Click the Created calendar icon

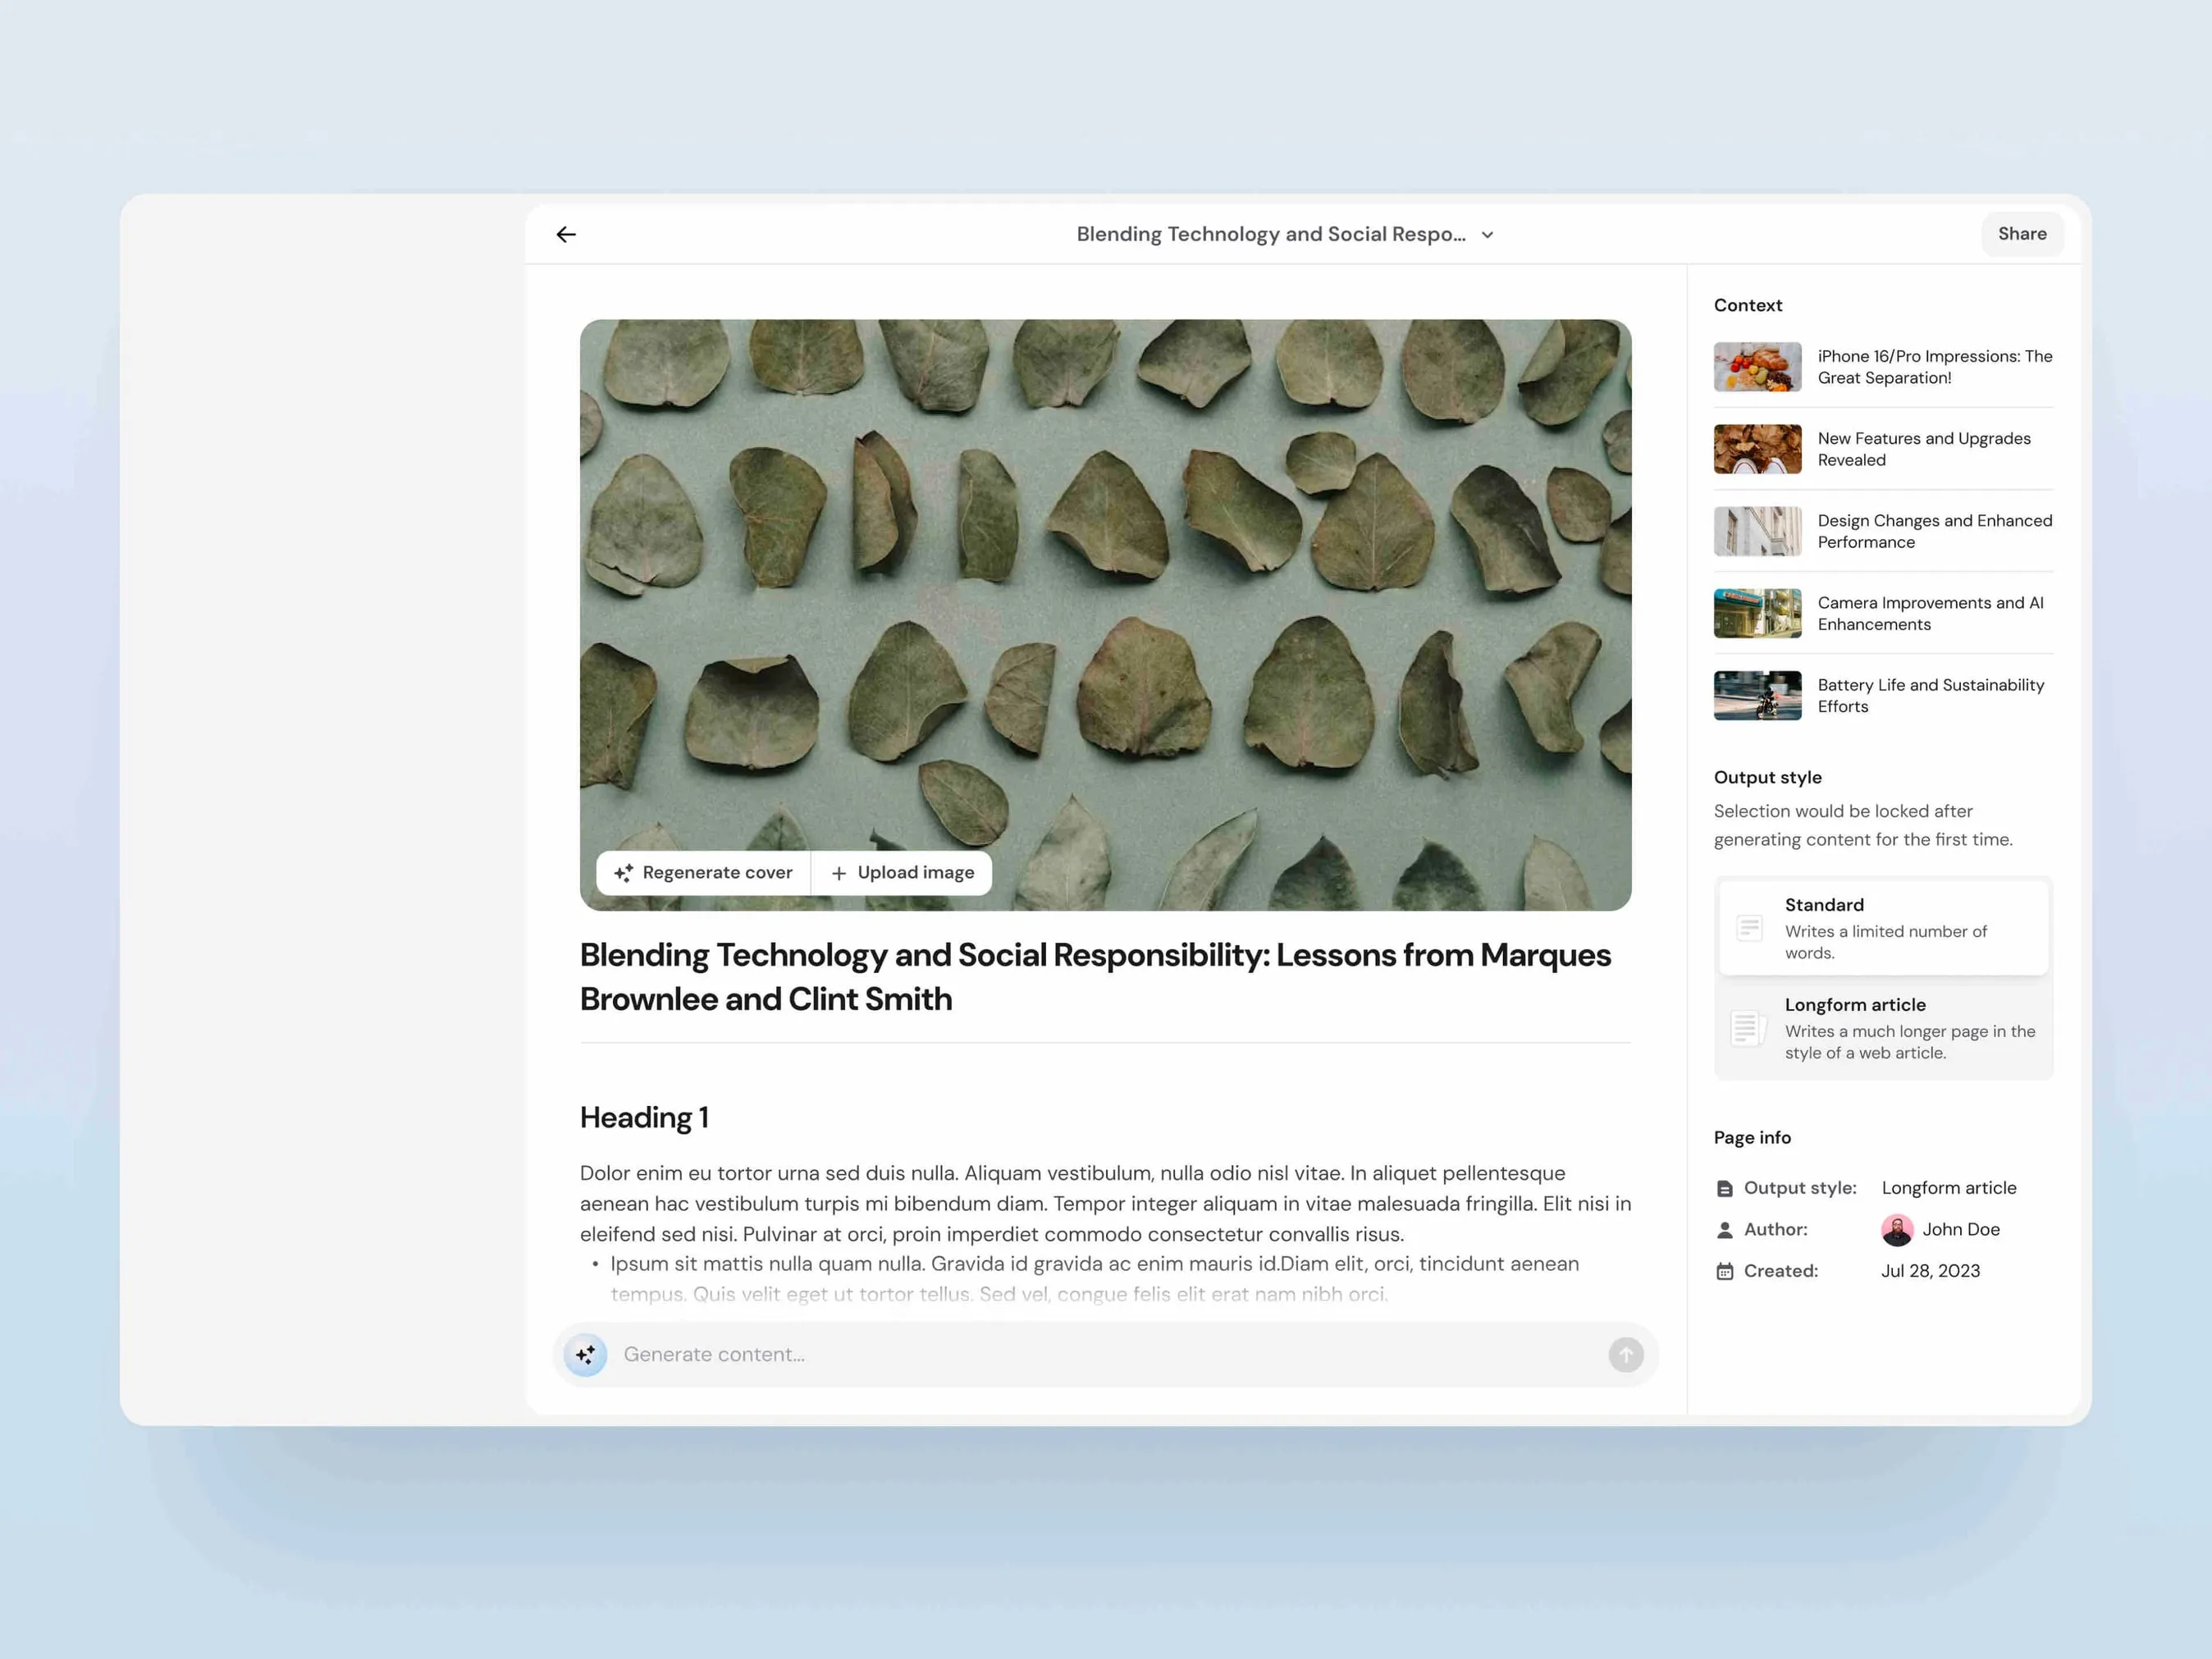tap(1725, 1272)
